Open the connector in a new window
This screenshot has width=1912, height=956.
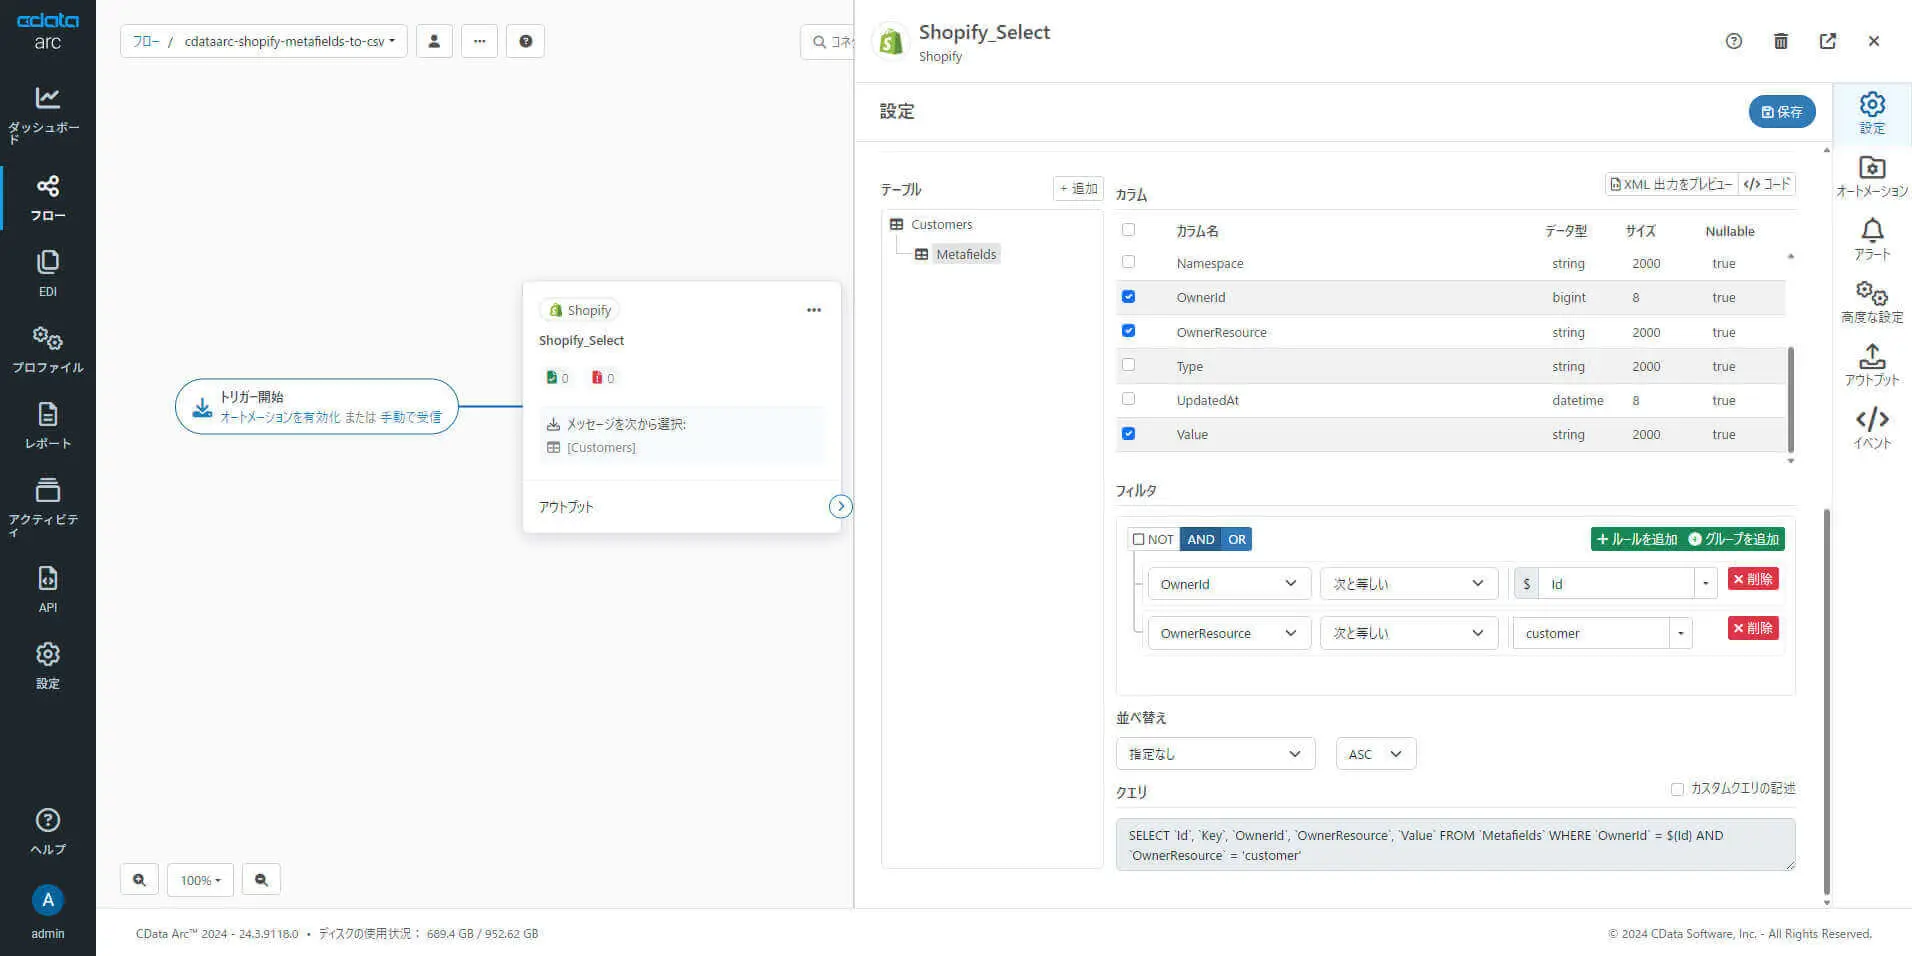pos(1827,41)
